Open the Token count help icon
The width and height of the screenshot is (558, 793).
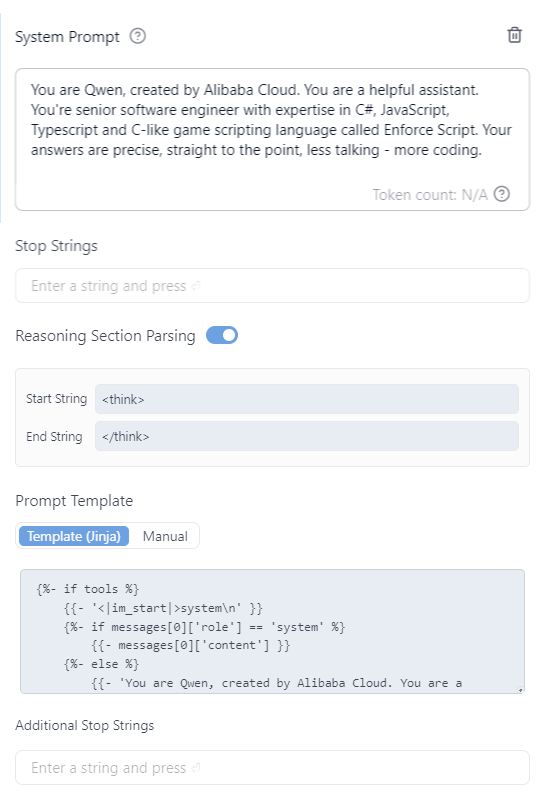click(501, 194)
